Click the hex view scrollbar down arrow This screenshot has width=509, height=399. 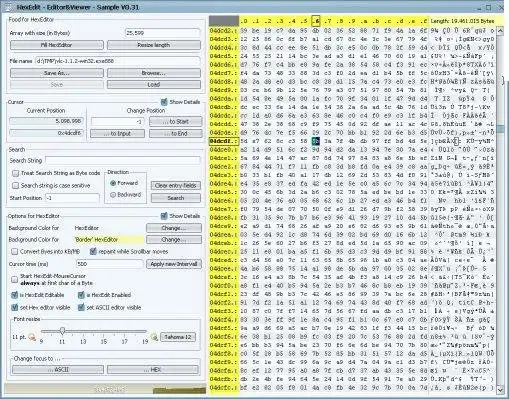pos(500,389)
